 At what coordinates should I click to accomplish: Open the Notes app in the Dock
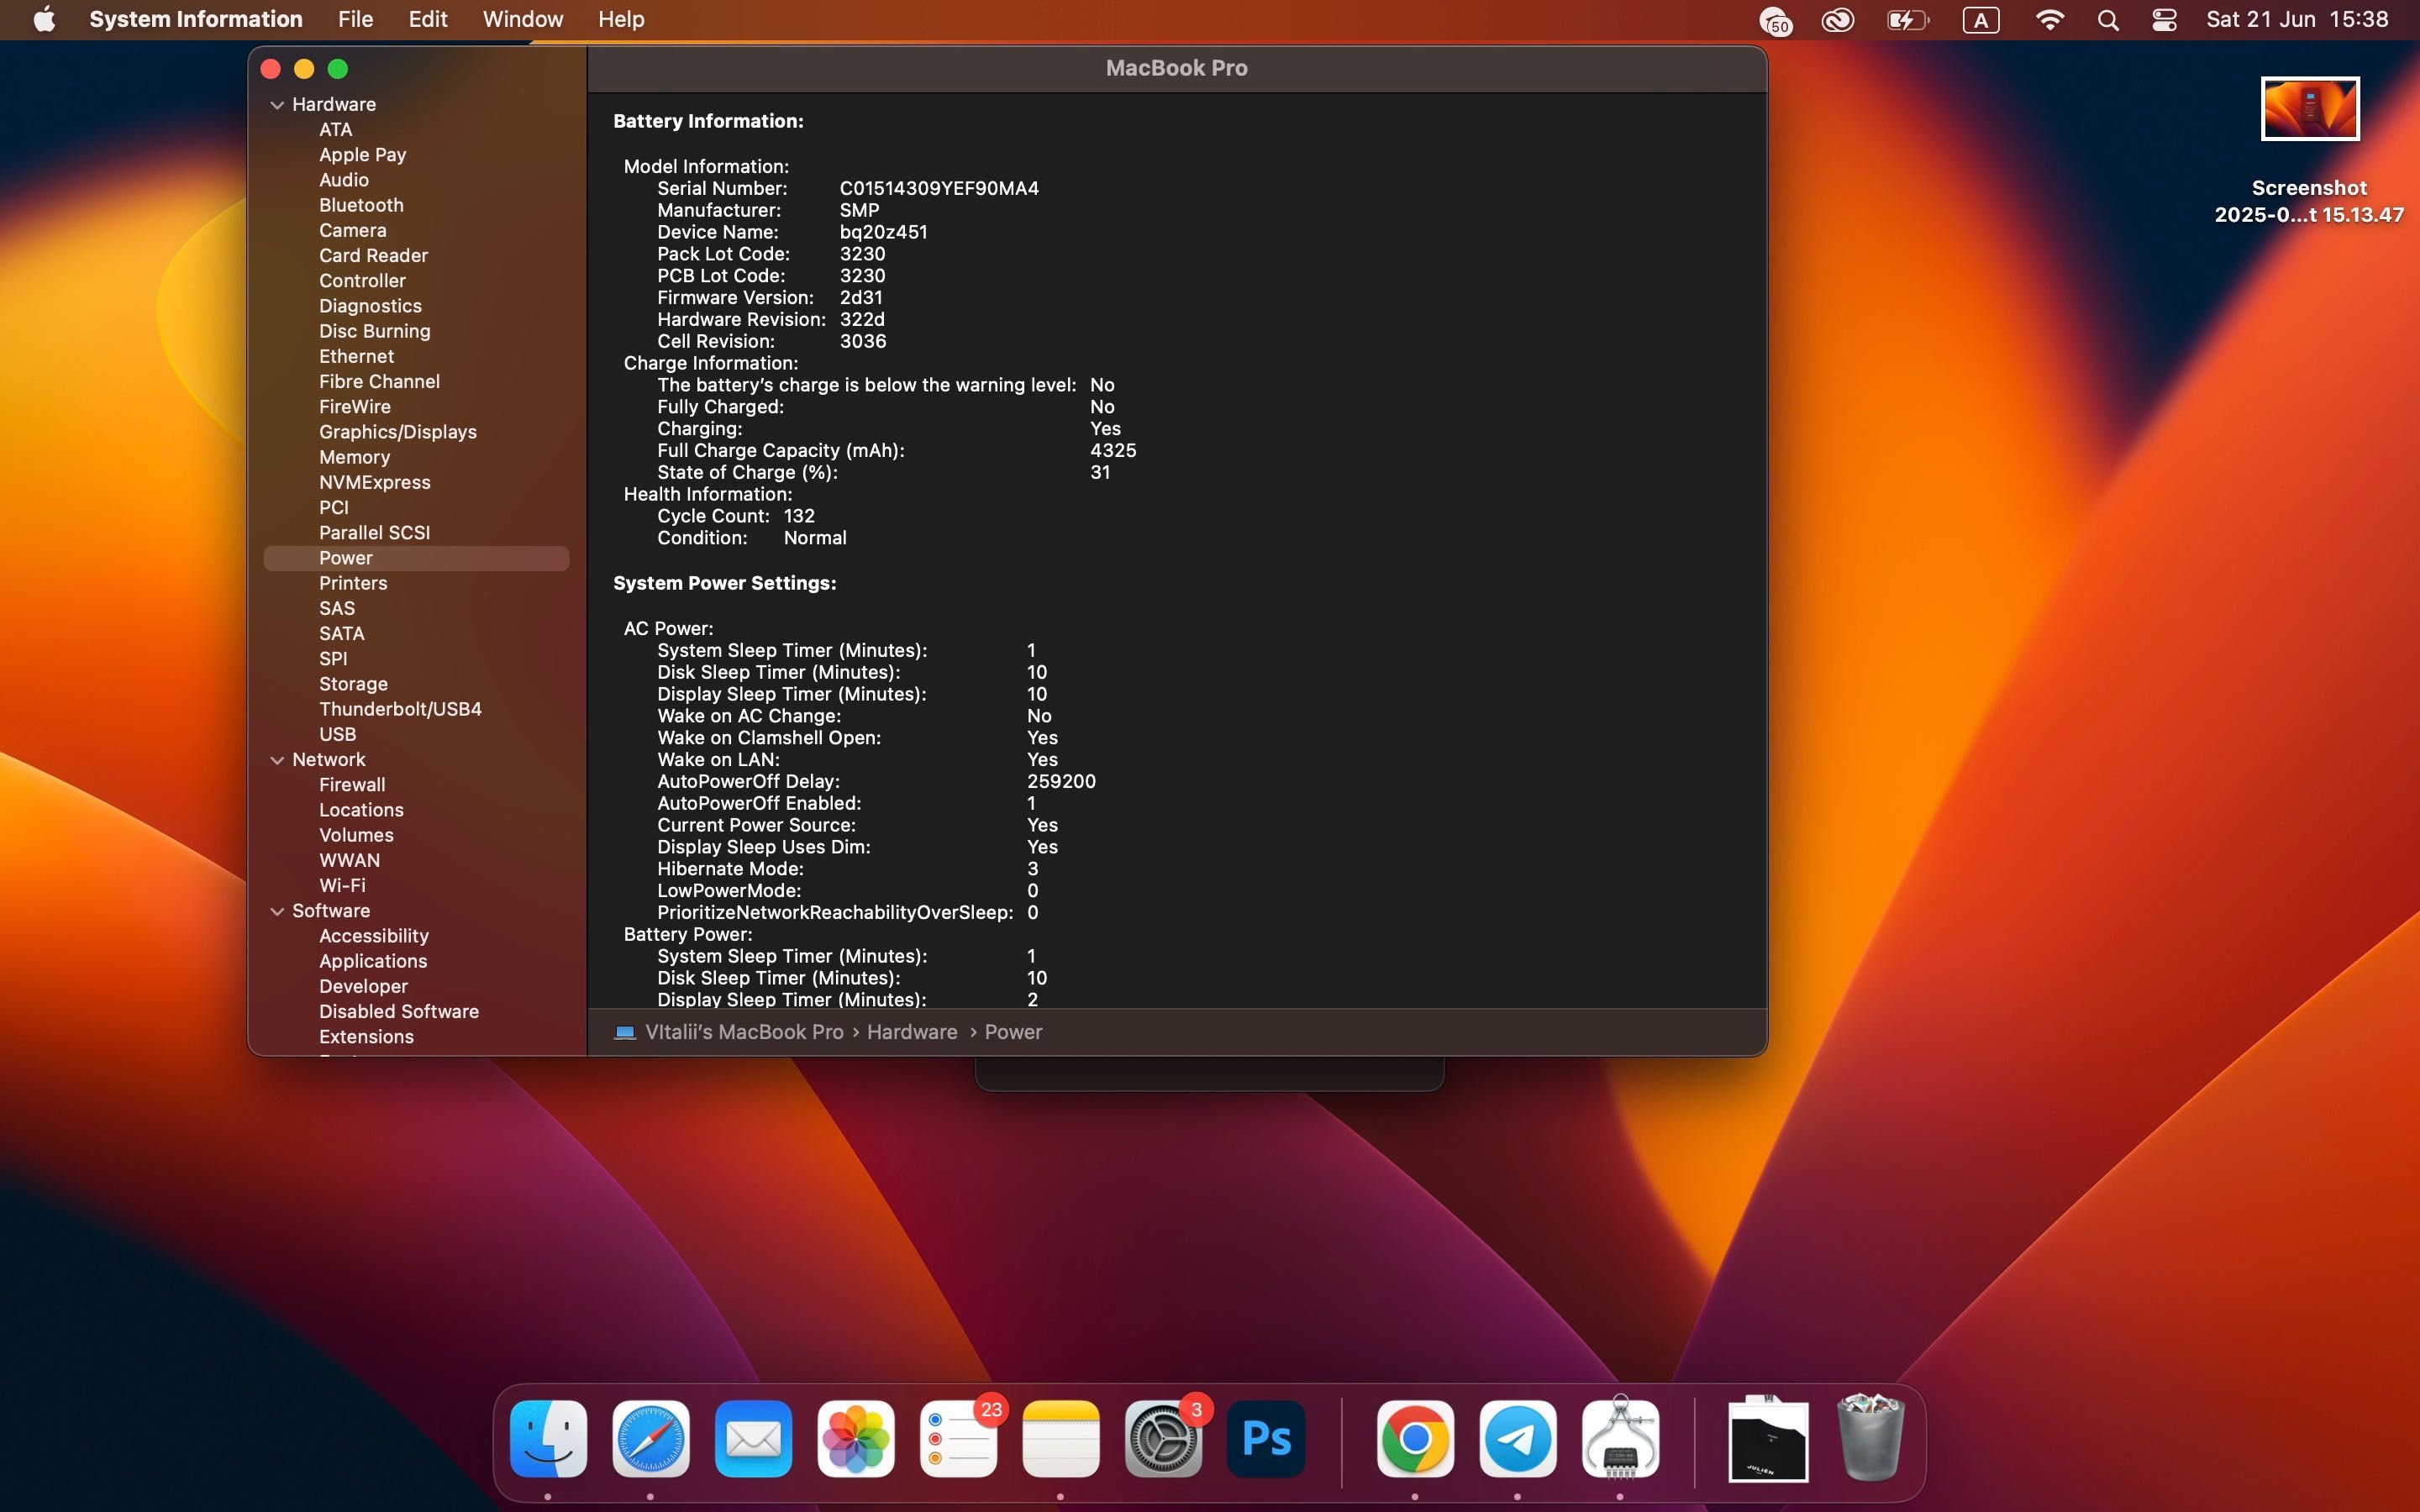coord(1061,1439)
